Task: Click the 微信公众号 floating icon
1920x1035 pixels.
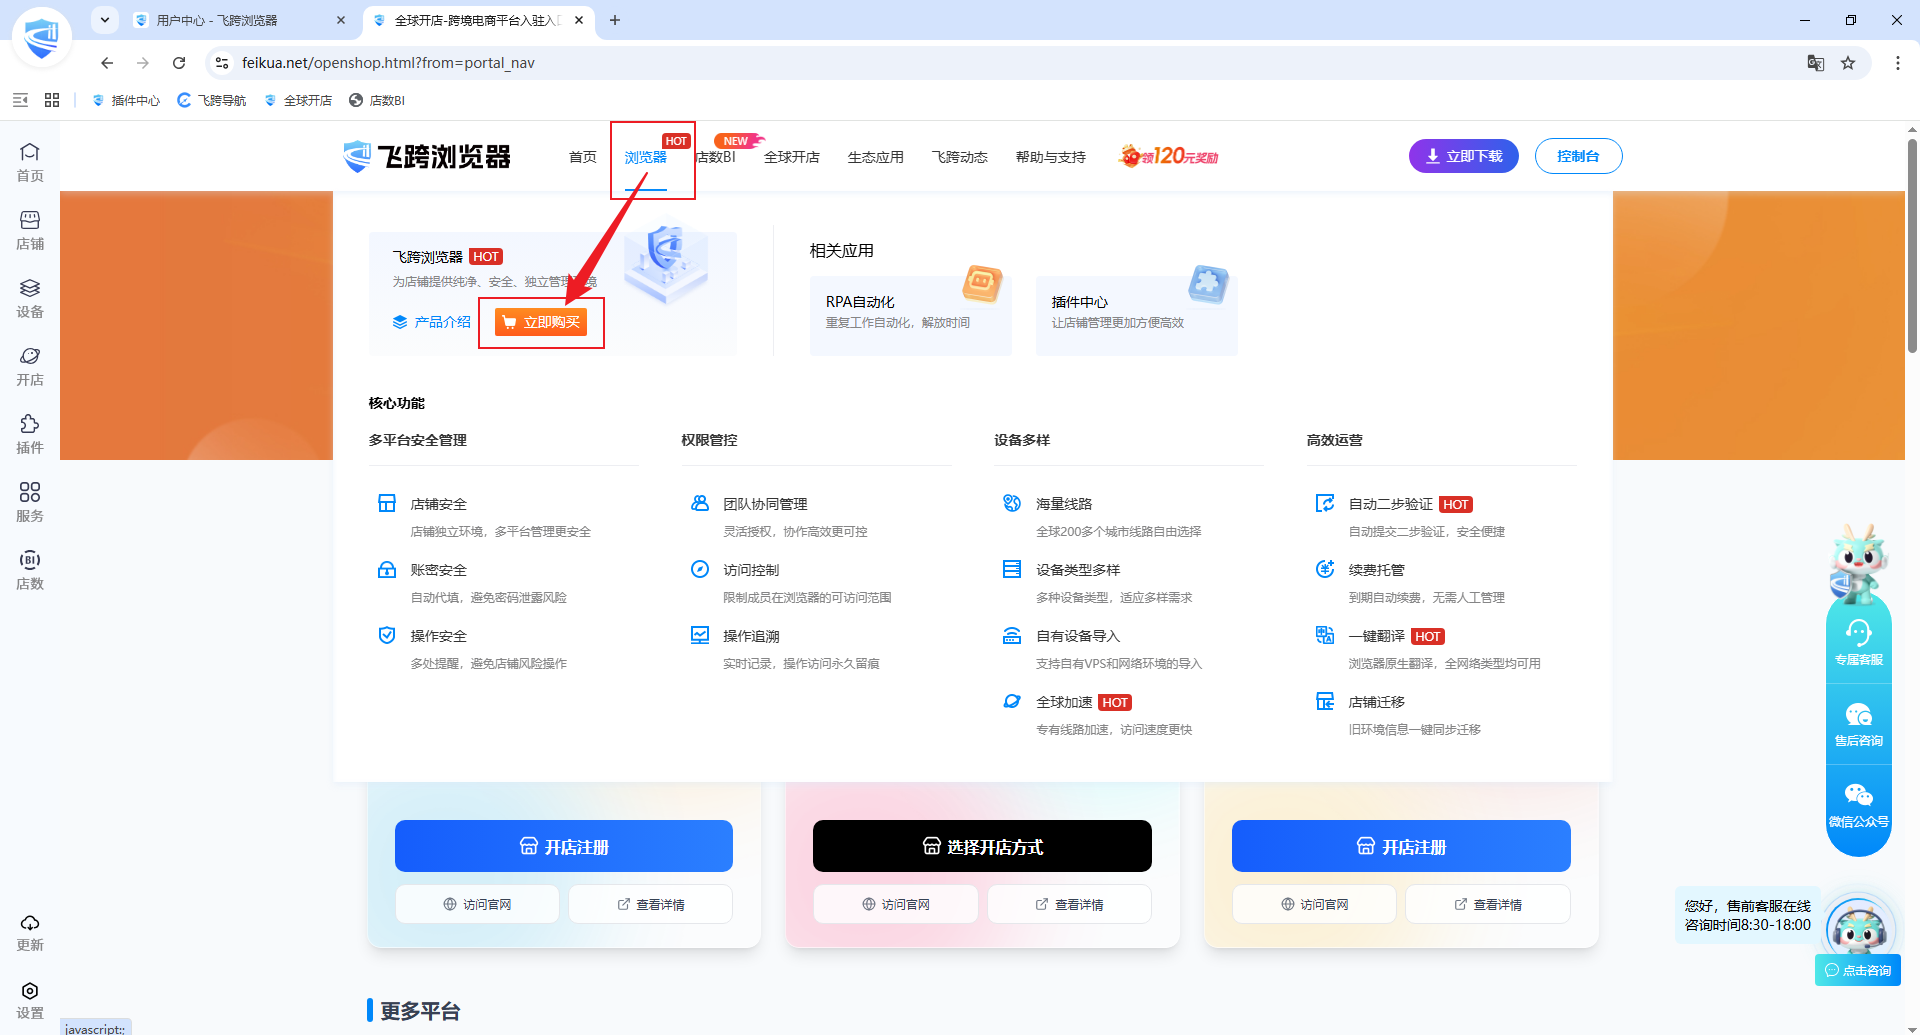Action: pyautogui.click(x=1859, y=806)
